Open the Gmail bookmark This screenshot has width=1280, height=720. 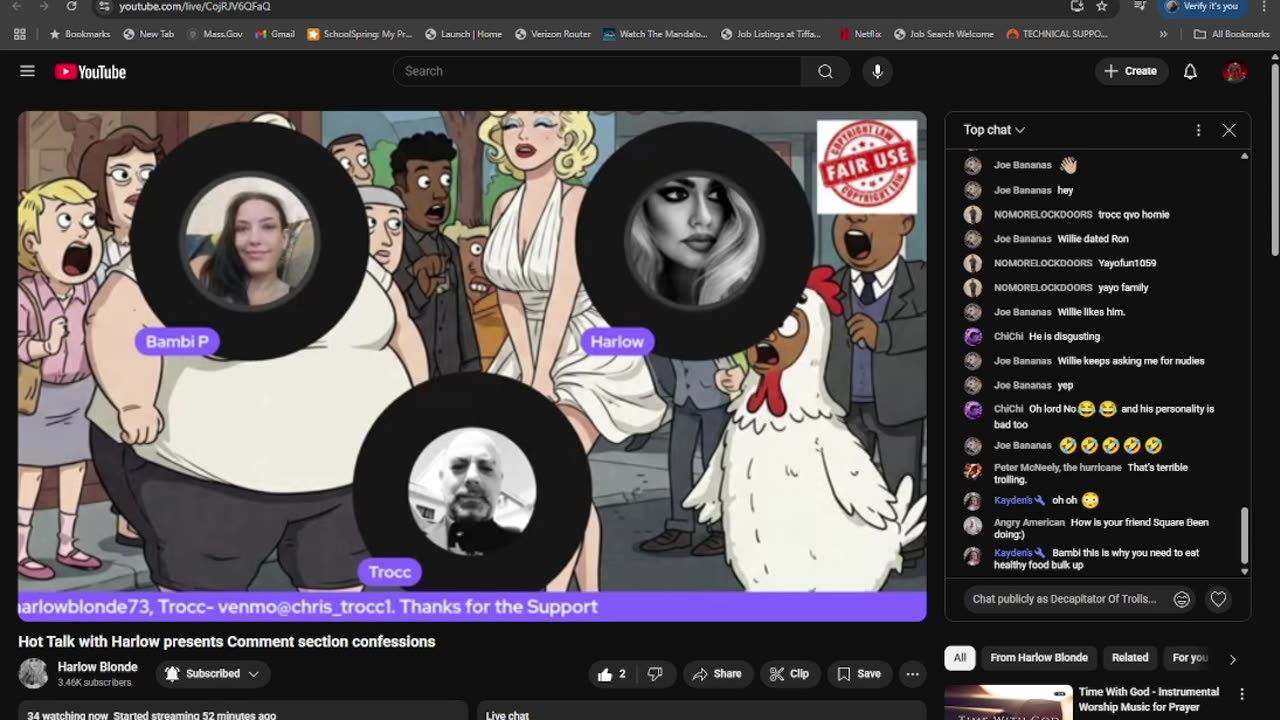tap(275, 34)
